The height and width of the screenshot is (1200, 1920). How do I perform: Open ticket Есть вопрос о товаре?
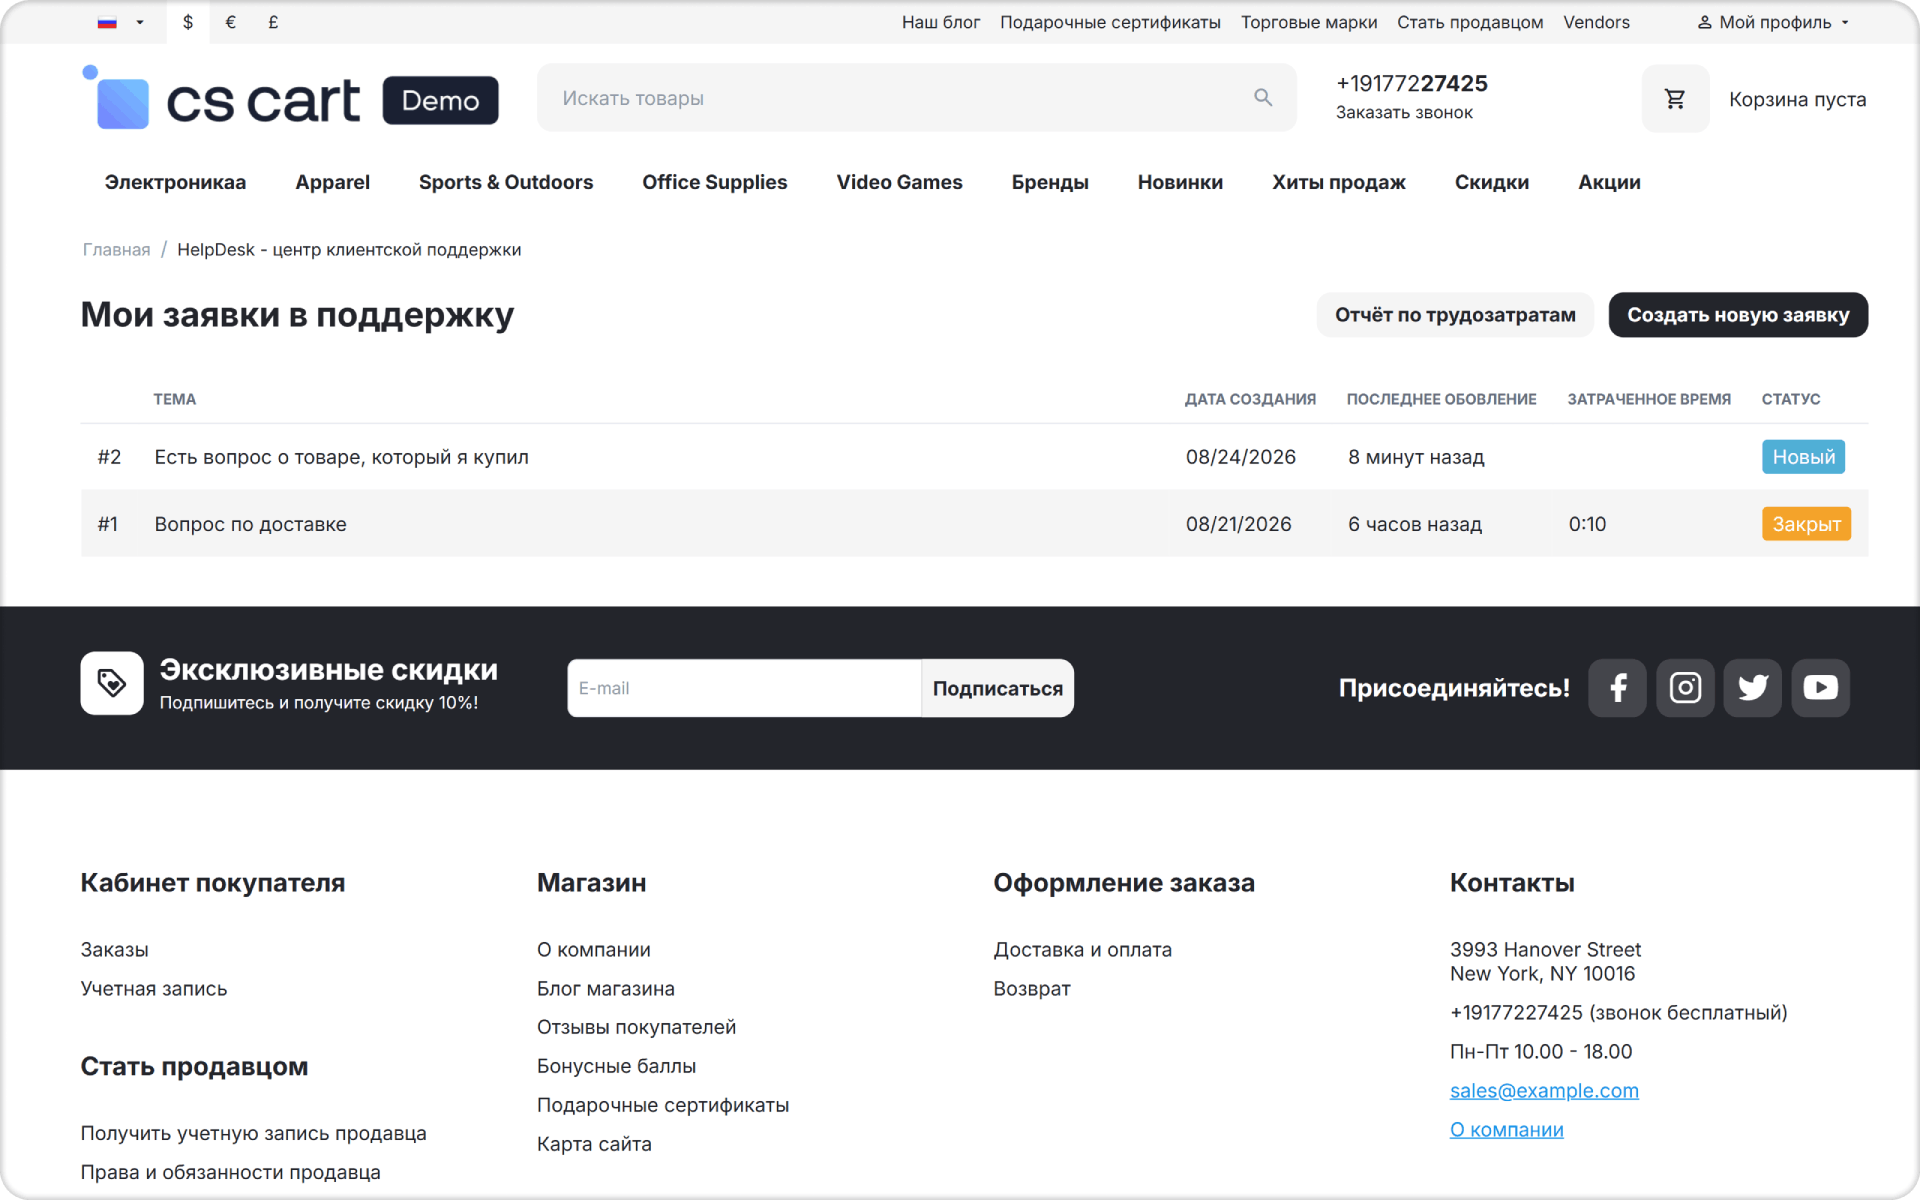[x=341, y=457]
